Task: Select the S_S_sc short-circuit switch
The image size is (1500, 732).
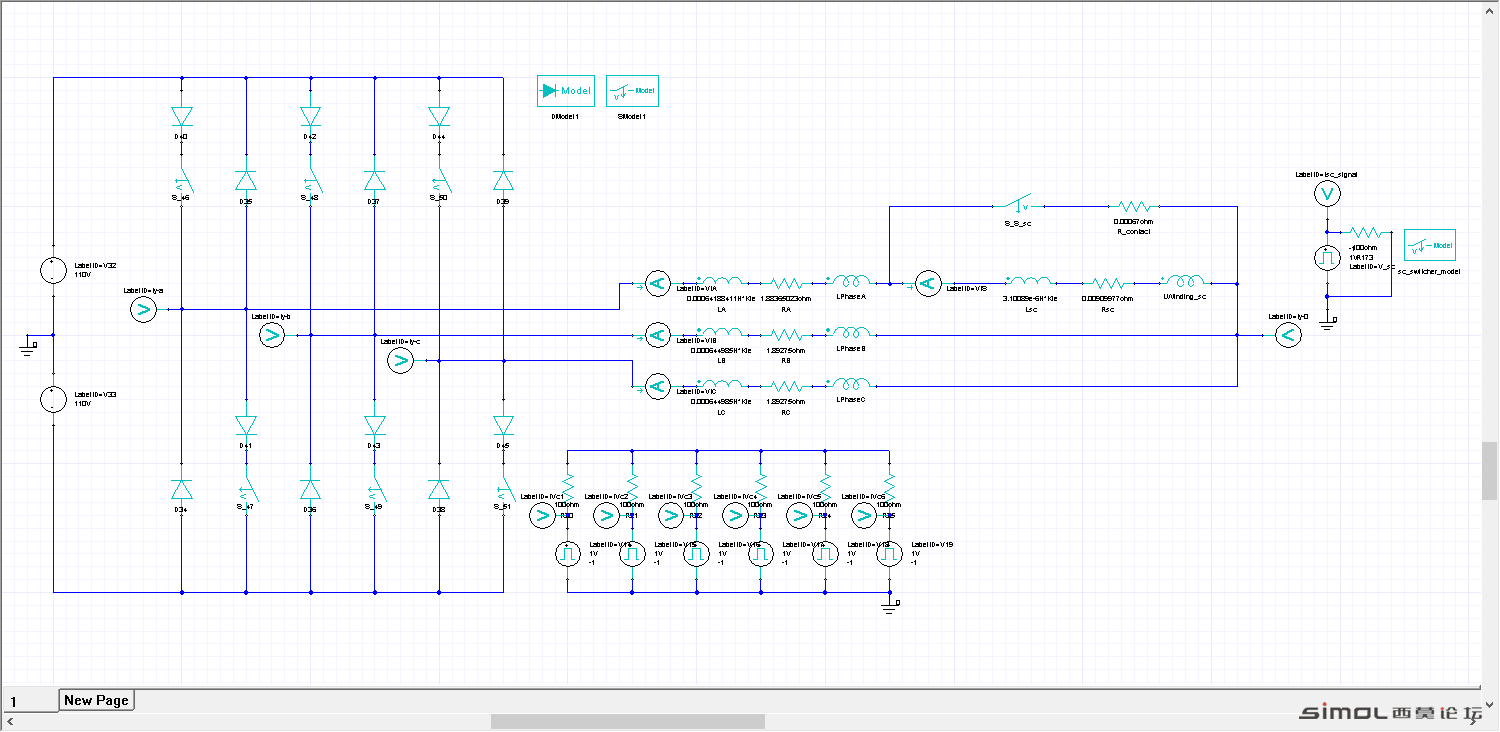Action: tap(1016, 203)
